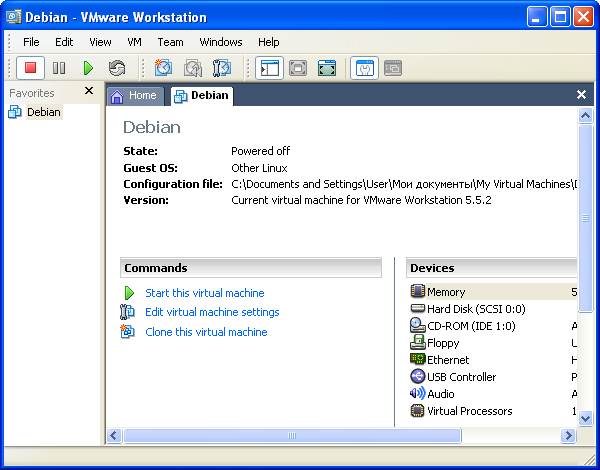
Task: Click the CD-ROM (IDE 1:0) label
Action: click(471, 326)
